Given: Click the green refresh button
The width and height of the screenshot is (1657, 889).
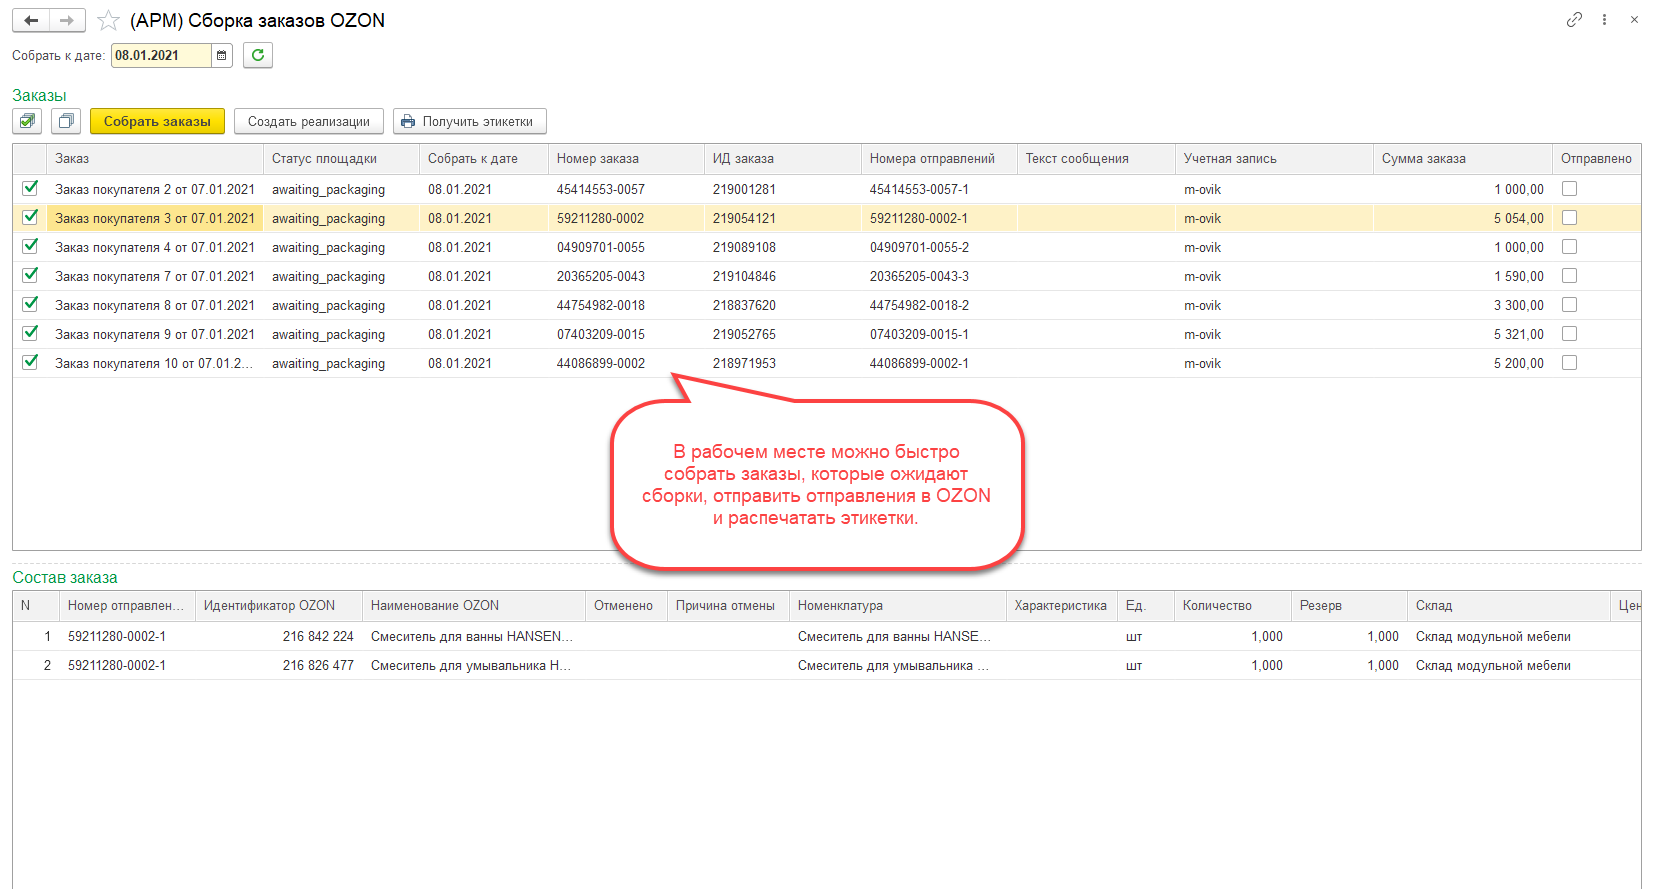Looking at the screenshot, I should (x=258, y=56).
